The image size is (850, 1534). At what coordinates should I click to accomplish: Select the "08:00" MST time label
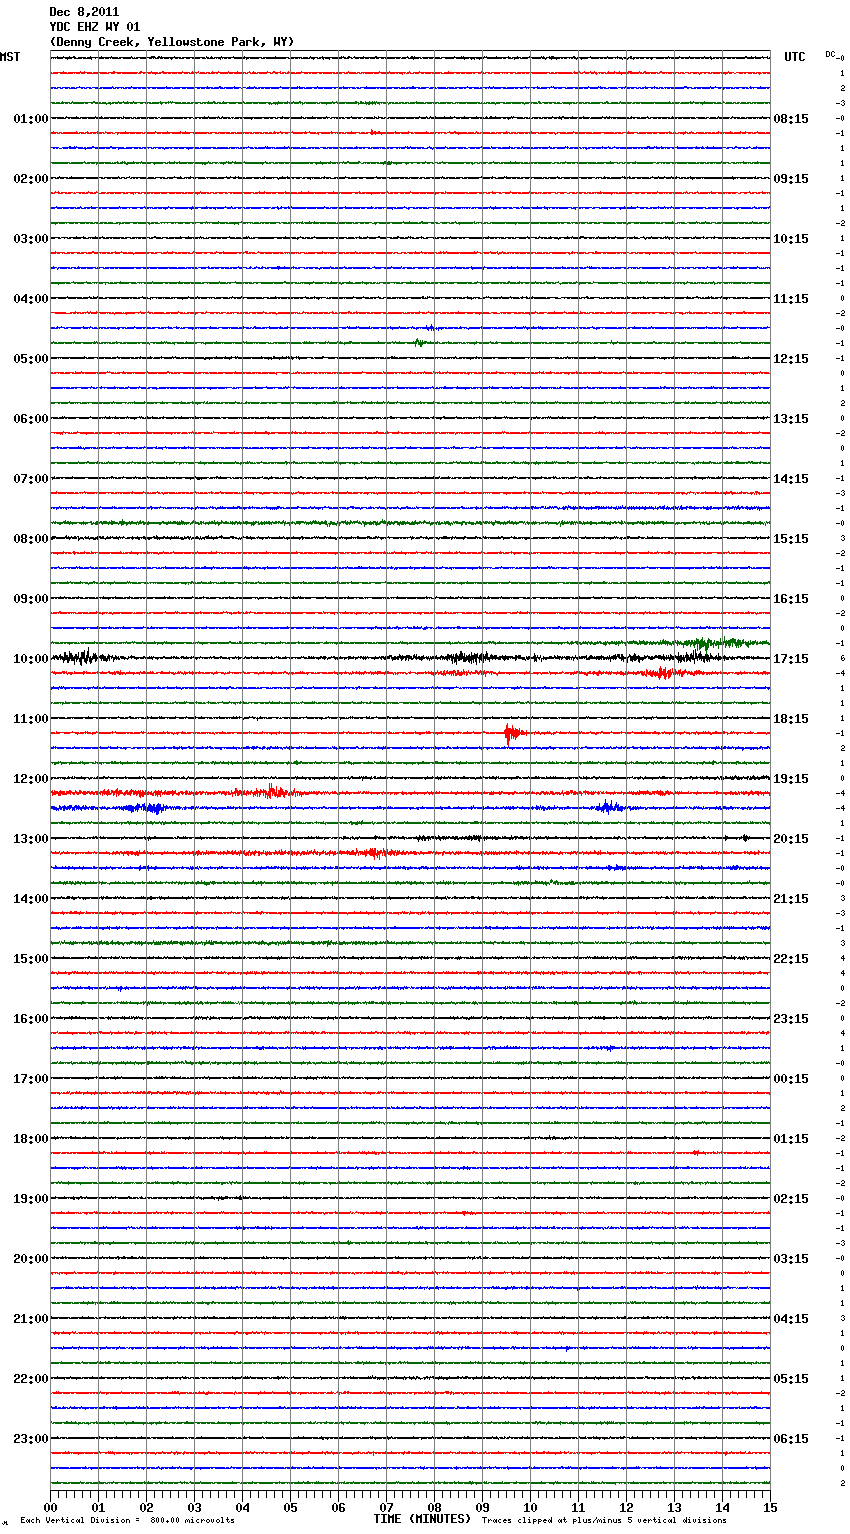pyautogui.click(x=31, y=539)
